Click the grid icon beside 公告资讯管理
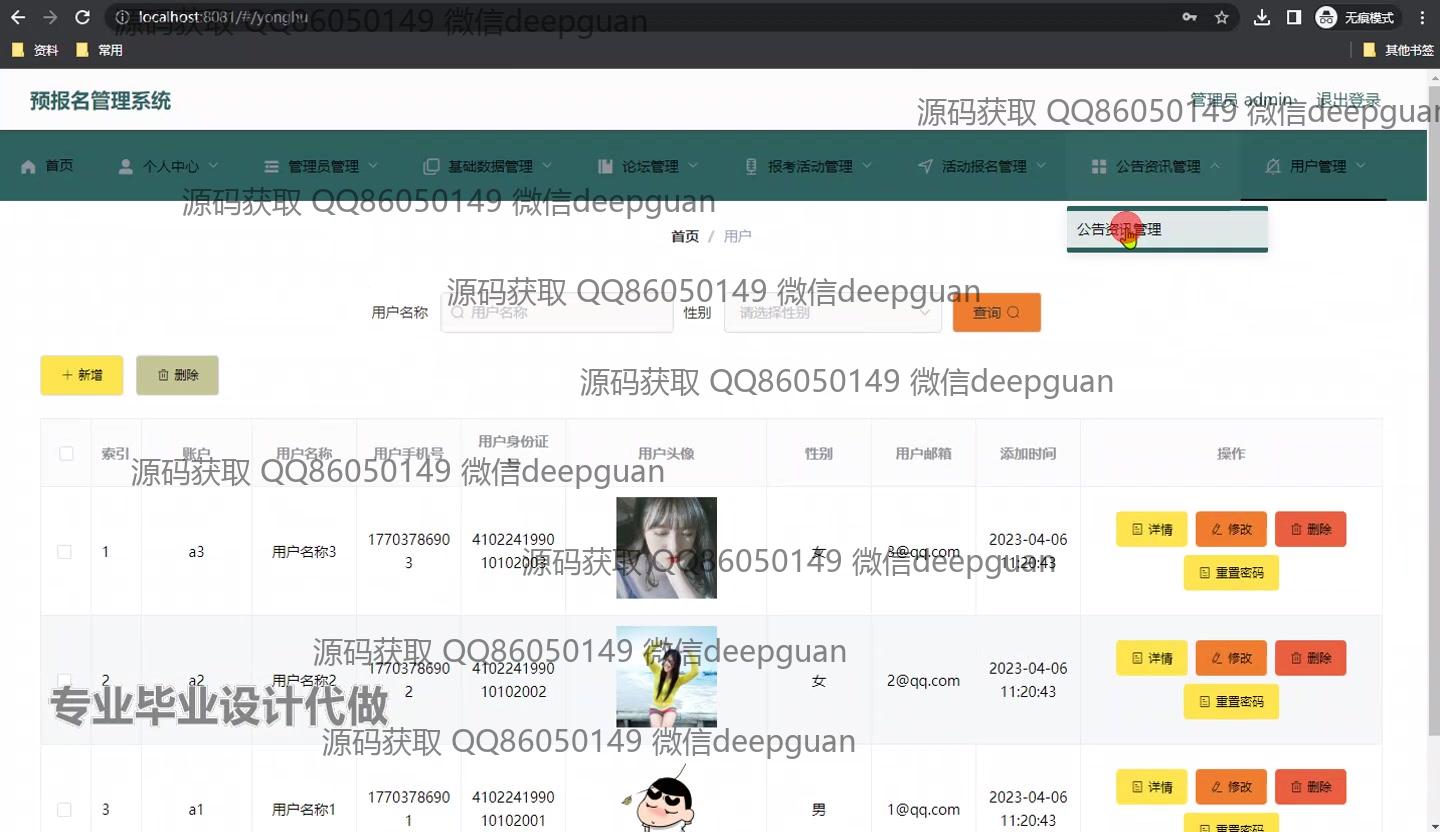The width and height of the screenshot is (1440, 832). [1099, 166]
